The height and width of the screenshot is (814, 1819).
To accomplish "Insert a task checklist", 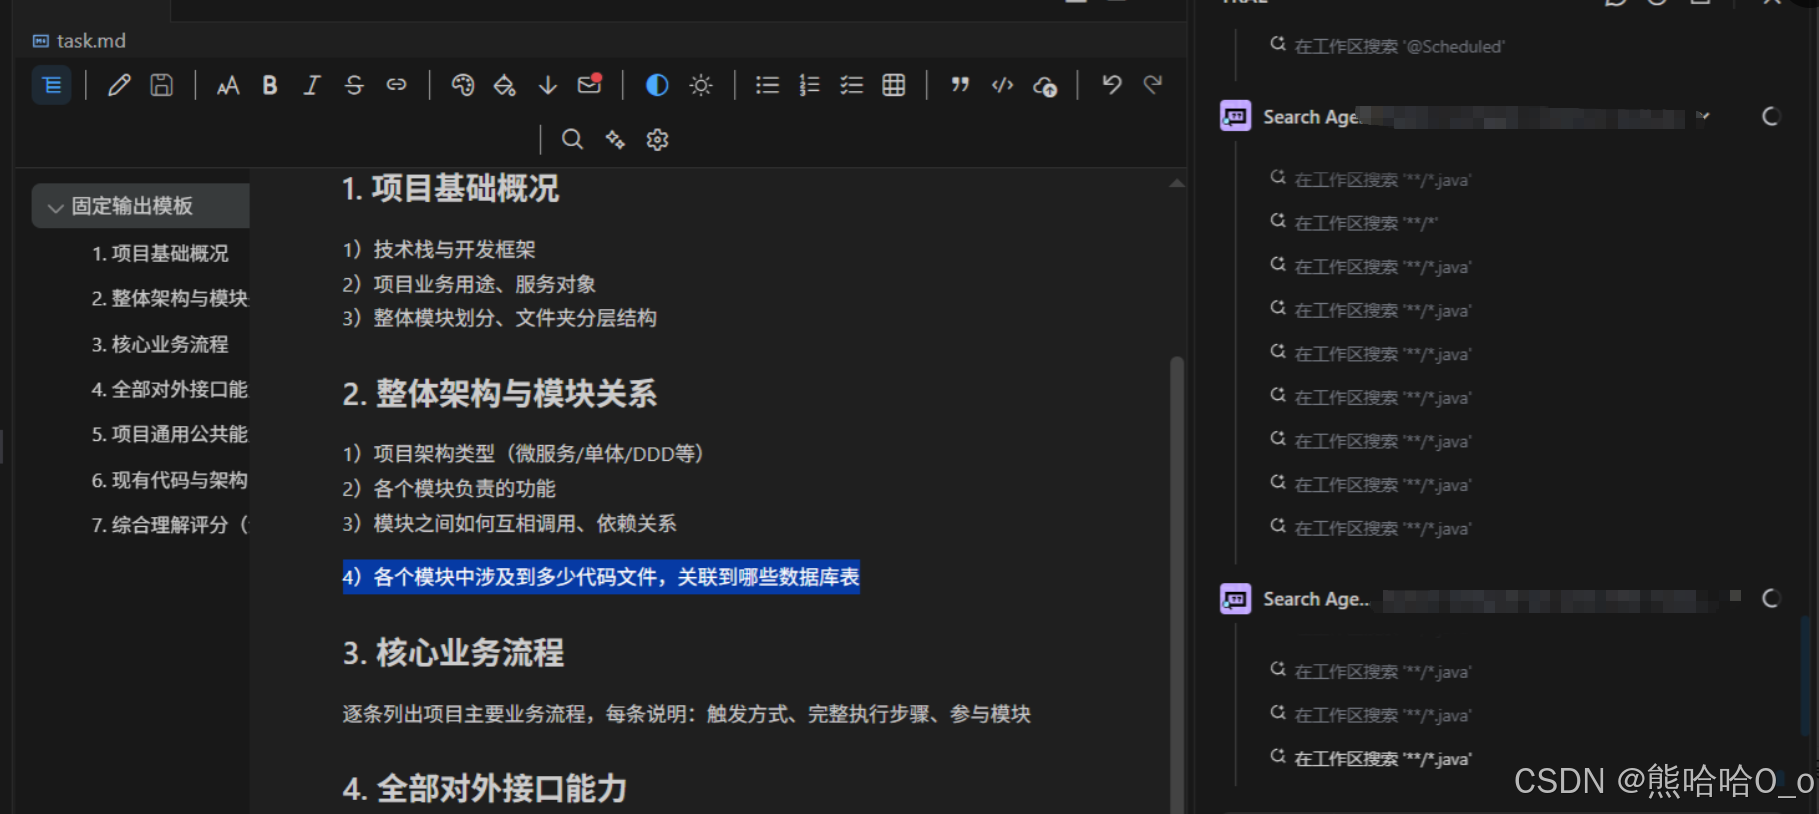I will pos(851,86).
